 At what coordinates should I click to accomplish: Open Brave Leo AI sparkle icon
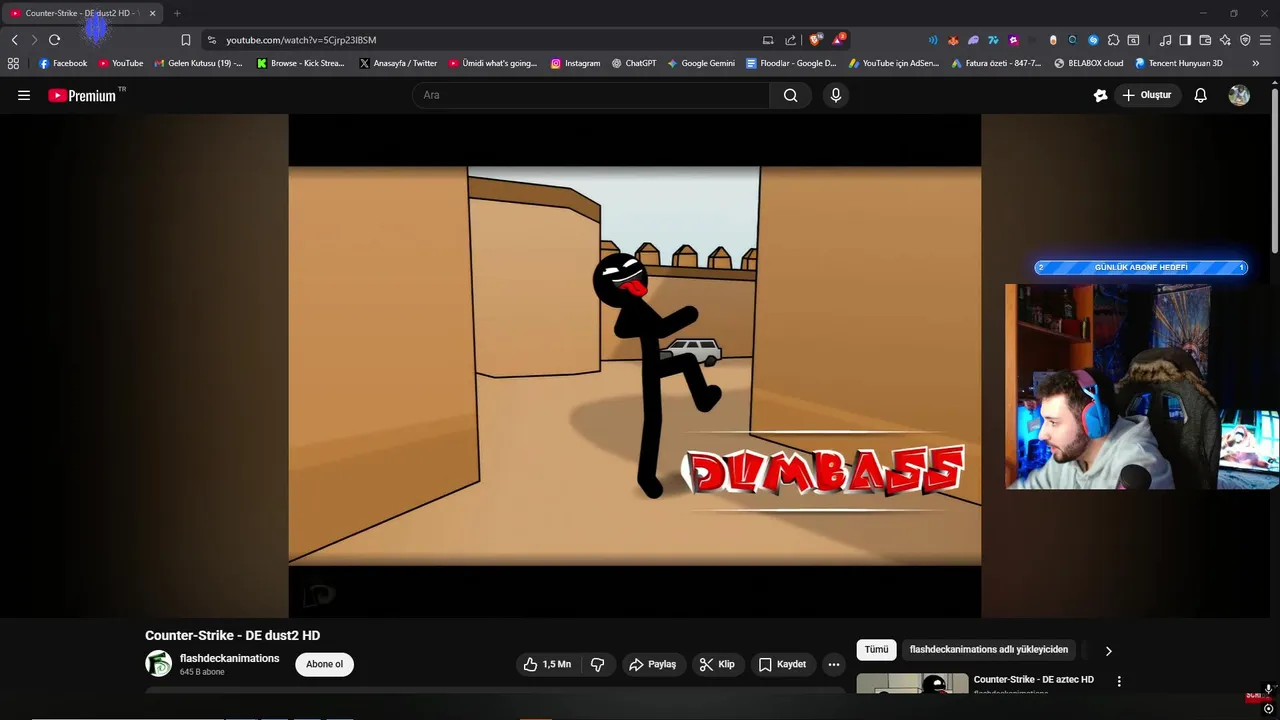click(1225, 40)
